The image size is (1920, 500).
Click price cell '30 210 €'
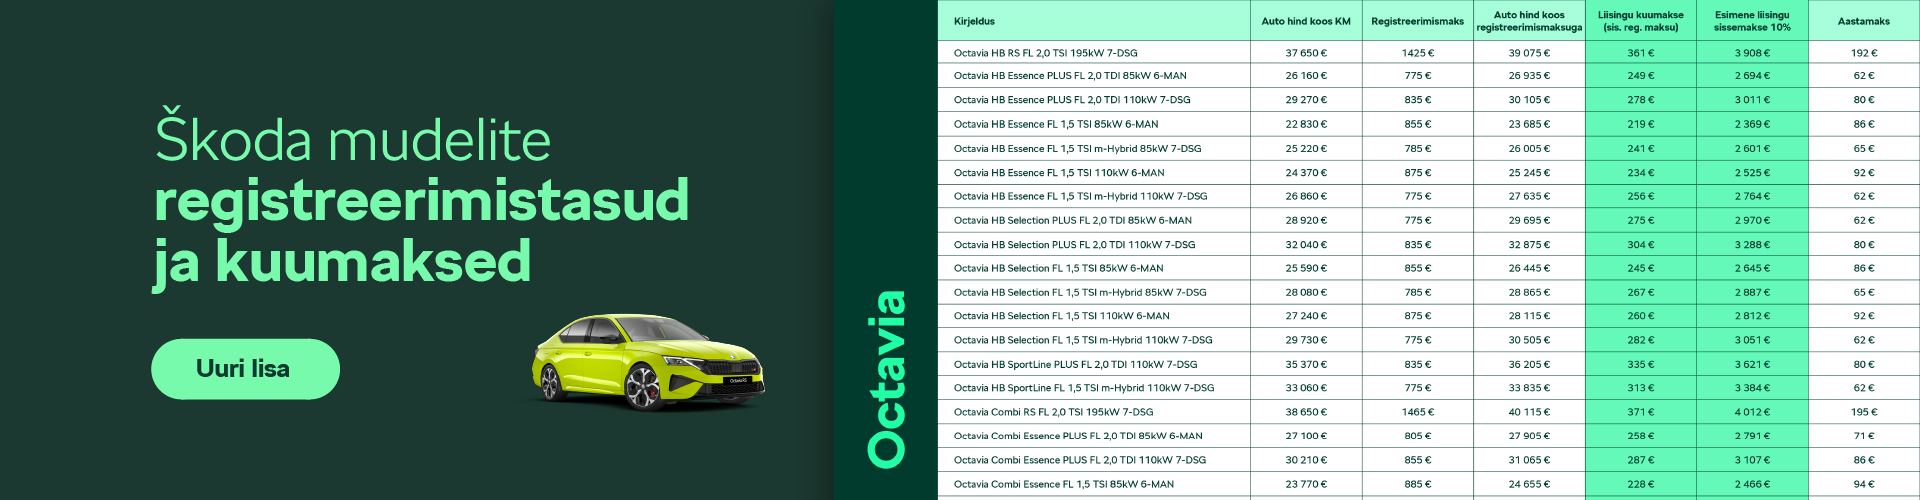pyautogui.click(x=1306, y=460)
